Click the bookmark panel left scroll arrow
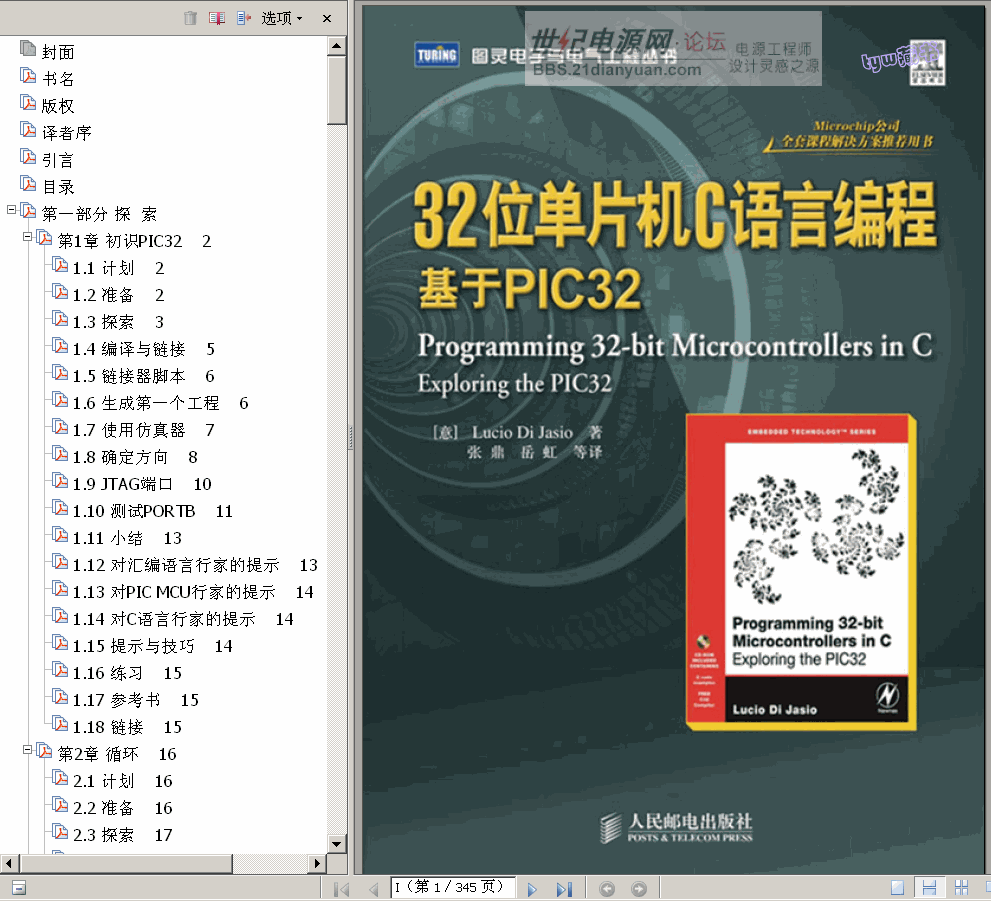The height and width of the screenshot is (901, 991). pyautogui.click(x=8, y=863)
